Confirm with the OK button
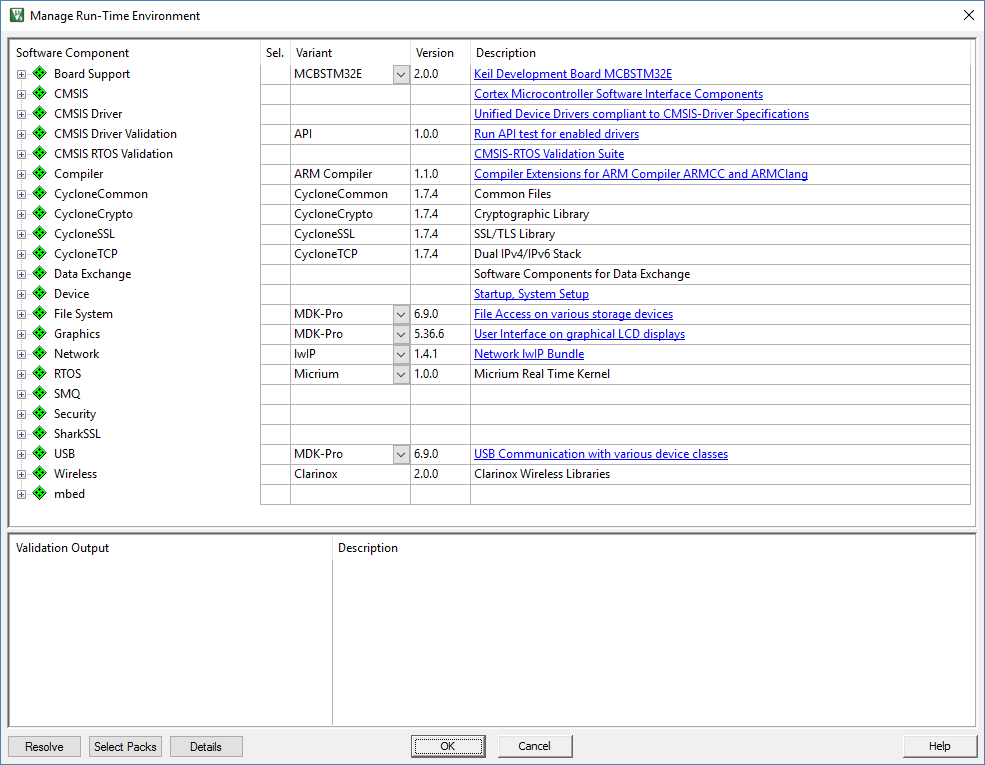Viewport: 985px width, 765px height. pos(447,746)
